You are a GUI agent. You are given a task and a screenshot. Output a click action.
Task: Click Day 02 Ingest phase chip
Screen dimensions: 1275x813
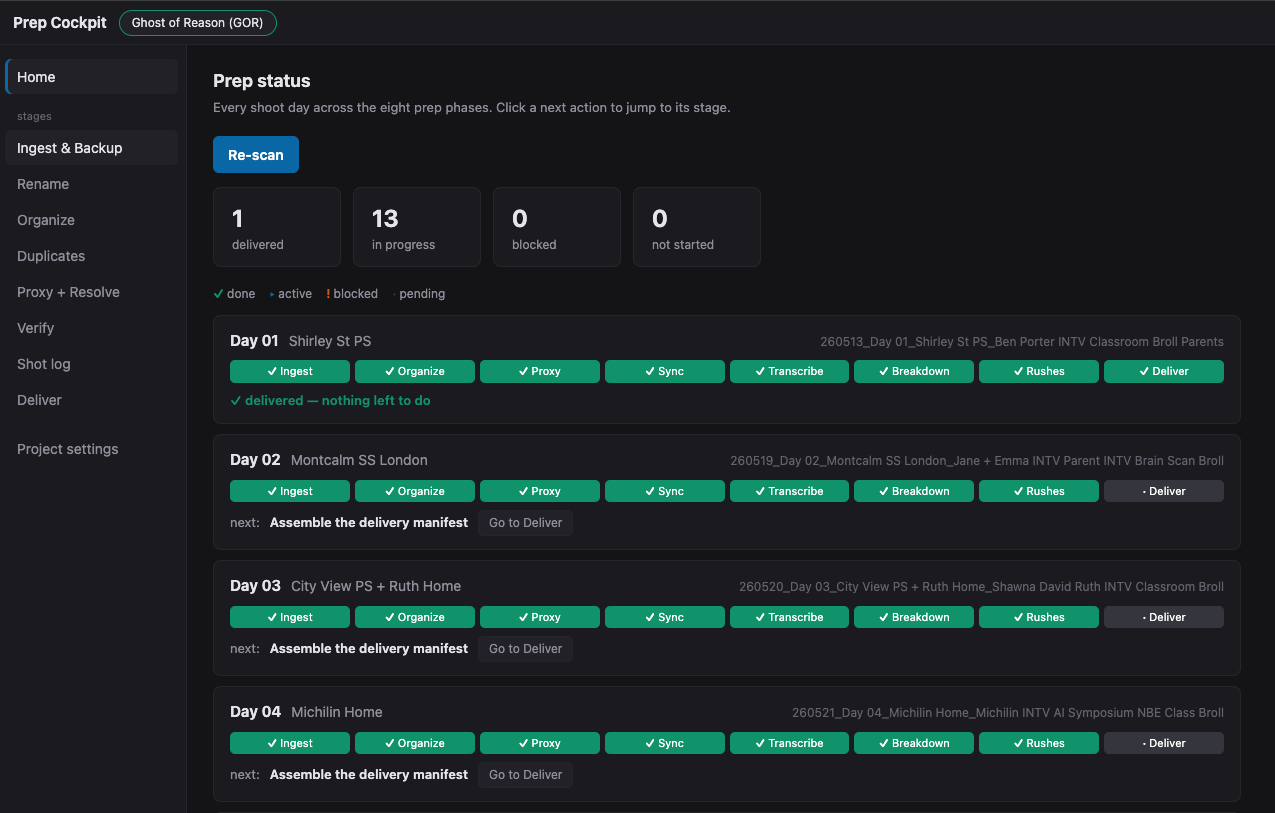pos(290,491)
